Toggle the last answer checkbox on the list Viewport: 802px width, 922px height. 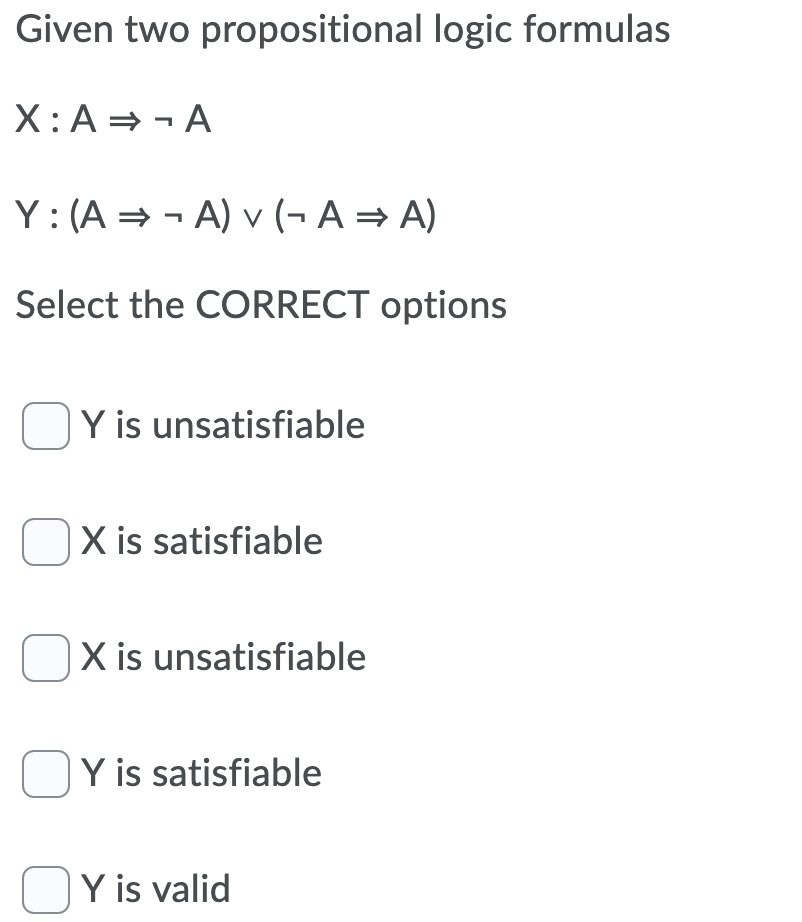click(44, 889)
